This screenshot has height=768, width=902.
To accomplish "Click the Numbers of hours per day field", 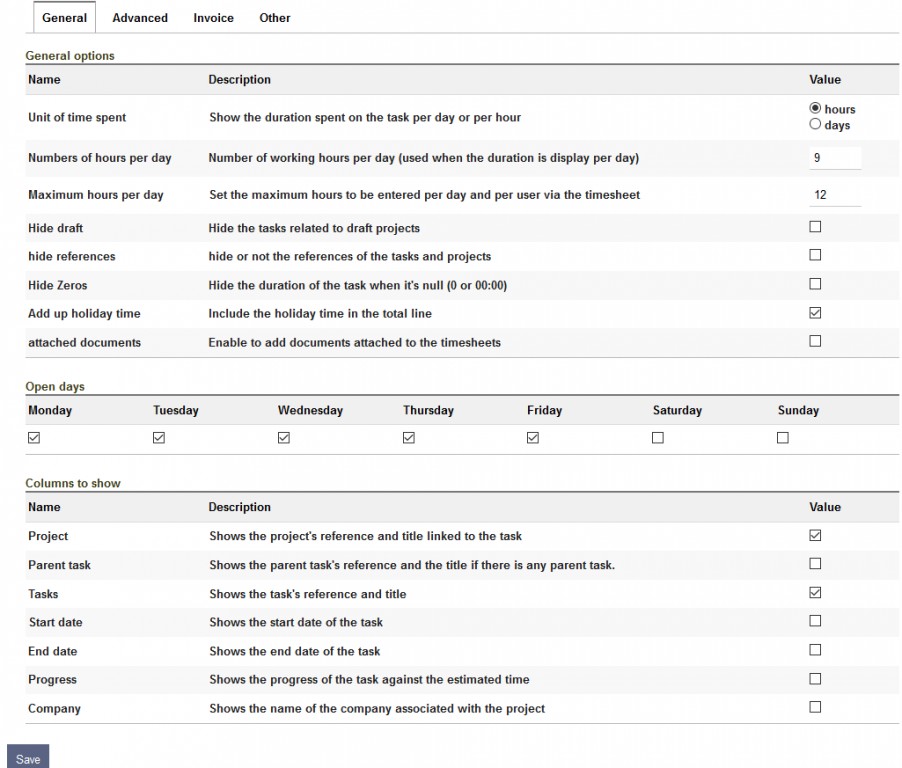I will click(x=834, y=158).
